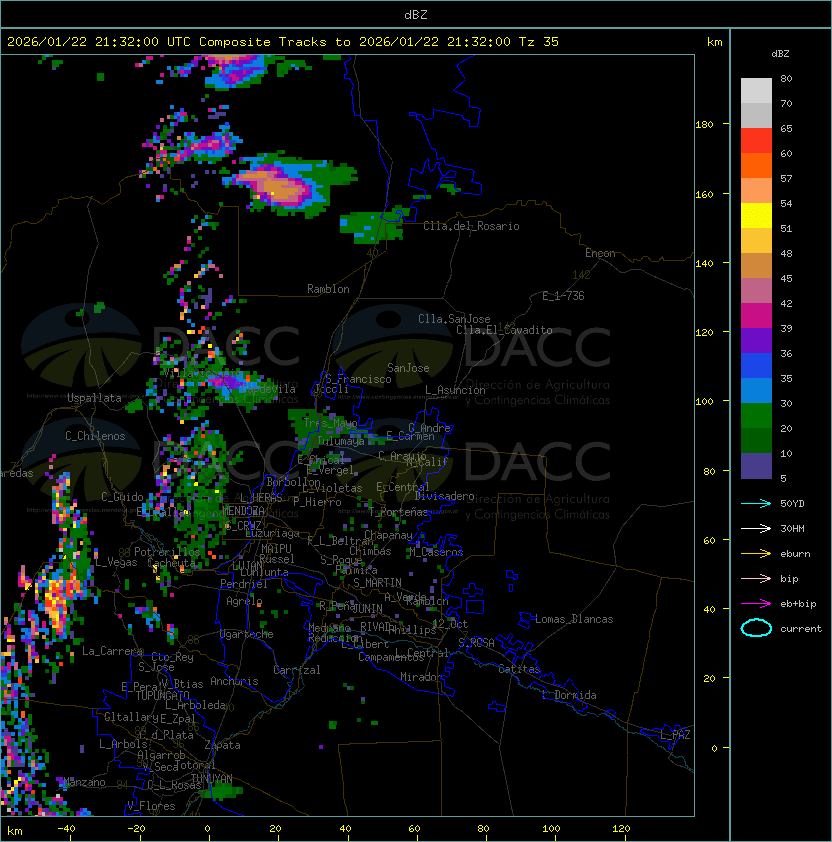Select the light gray 70-80 dBZ swatch
832x842 pixels.
pyautogui.click(x=756, y=90)
